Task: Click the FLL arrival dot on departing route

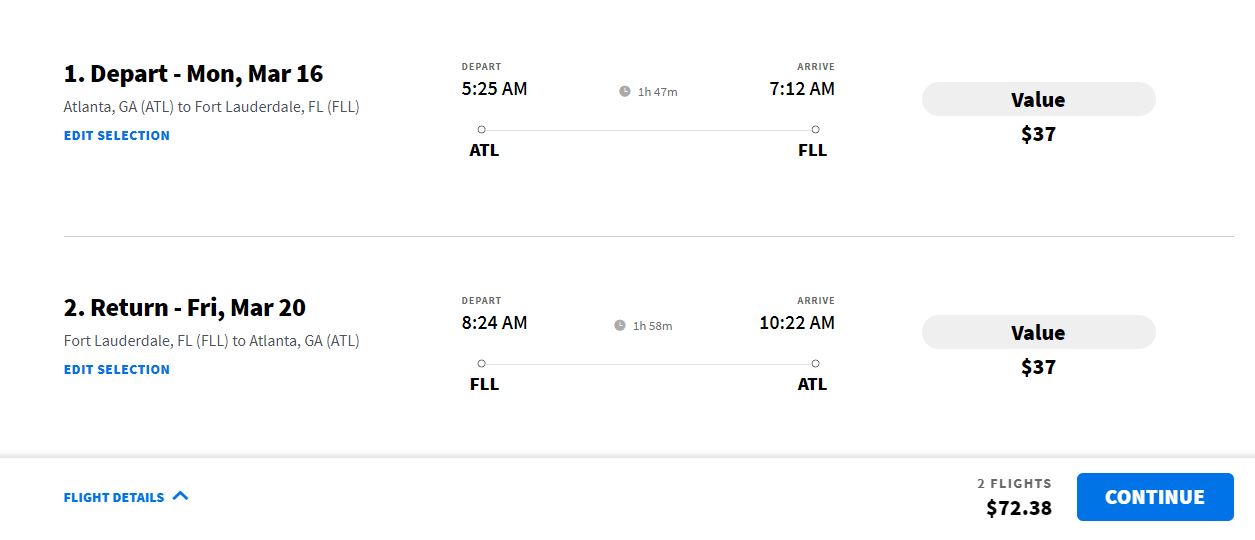Action: pos(815,129)
